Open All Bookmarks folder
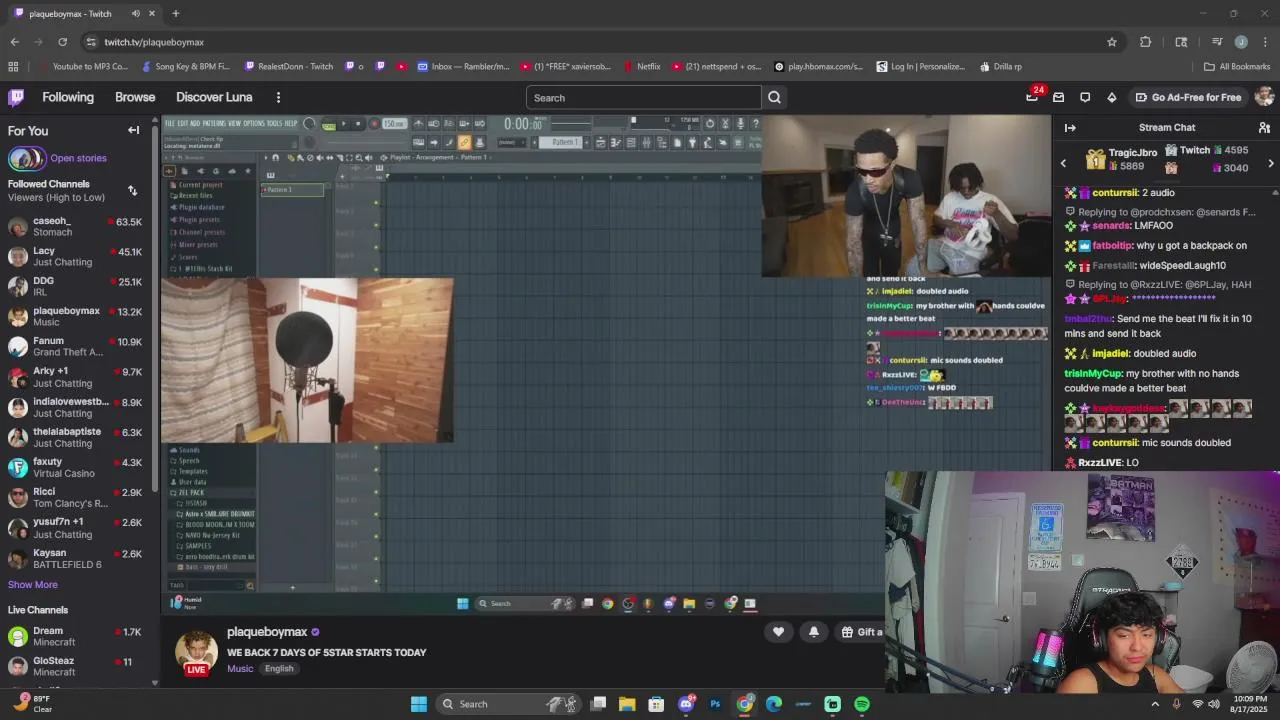 1237,67
